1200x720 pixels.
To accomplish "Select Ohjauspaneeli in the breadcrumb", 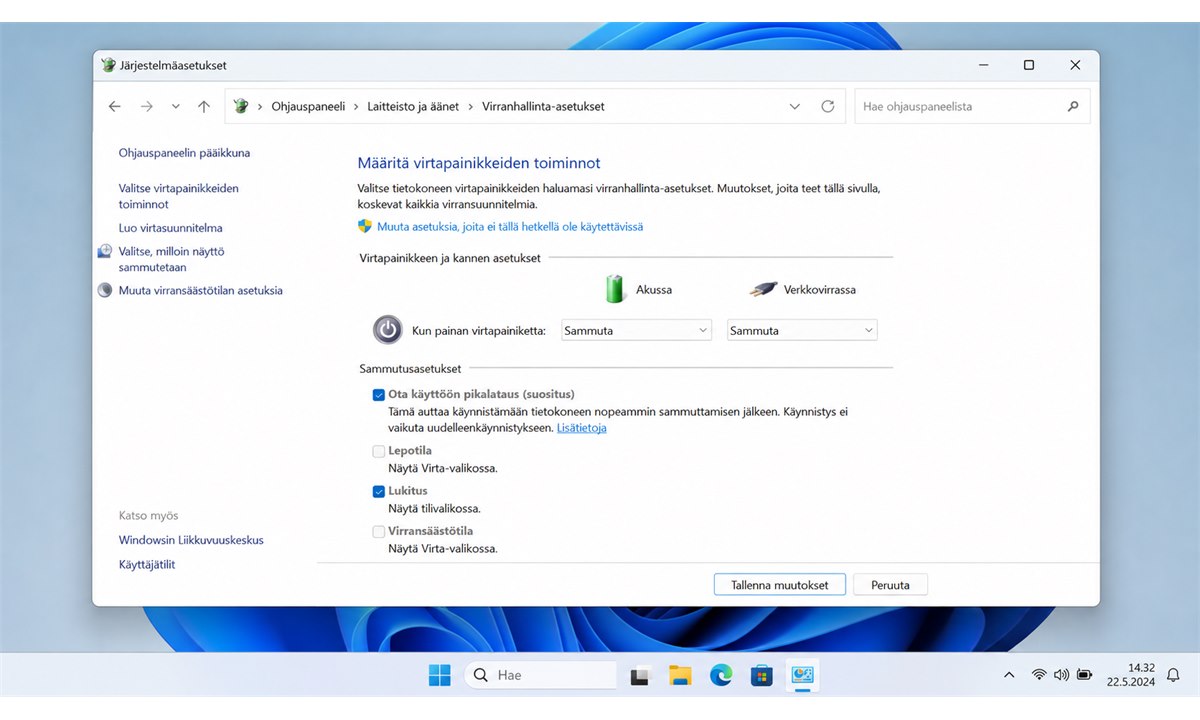I will point(308,106).
